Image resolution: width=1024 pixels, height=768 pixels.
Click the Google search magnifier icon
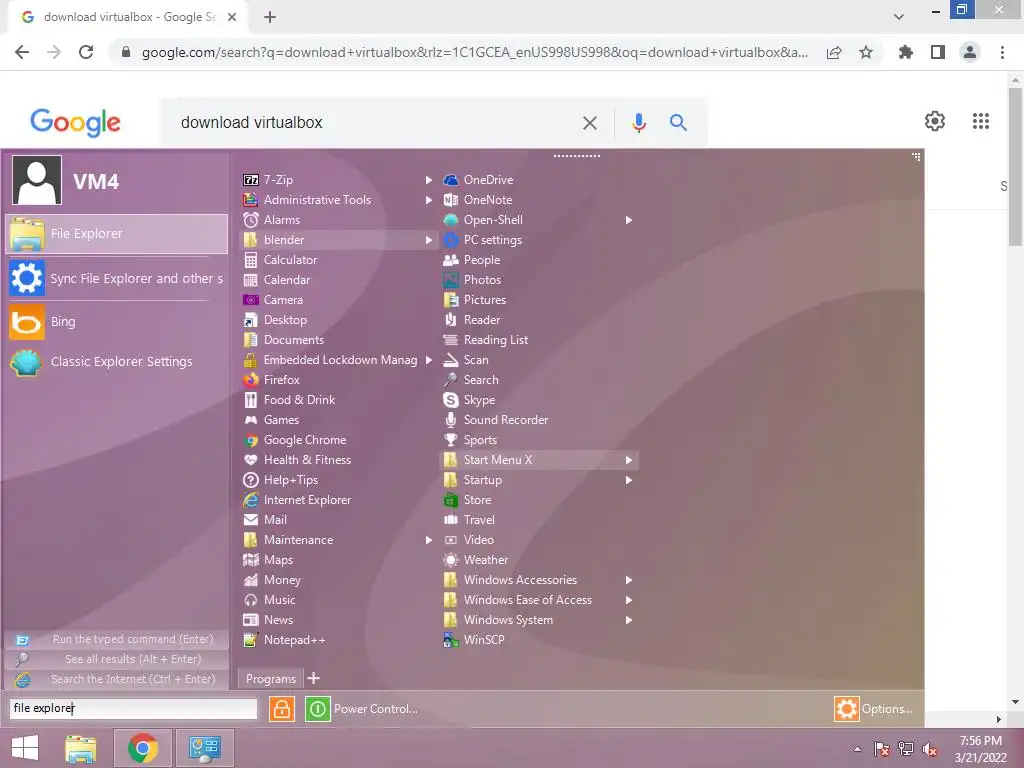(678, 123)
